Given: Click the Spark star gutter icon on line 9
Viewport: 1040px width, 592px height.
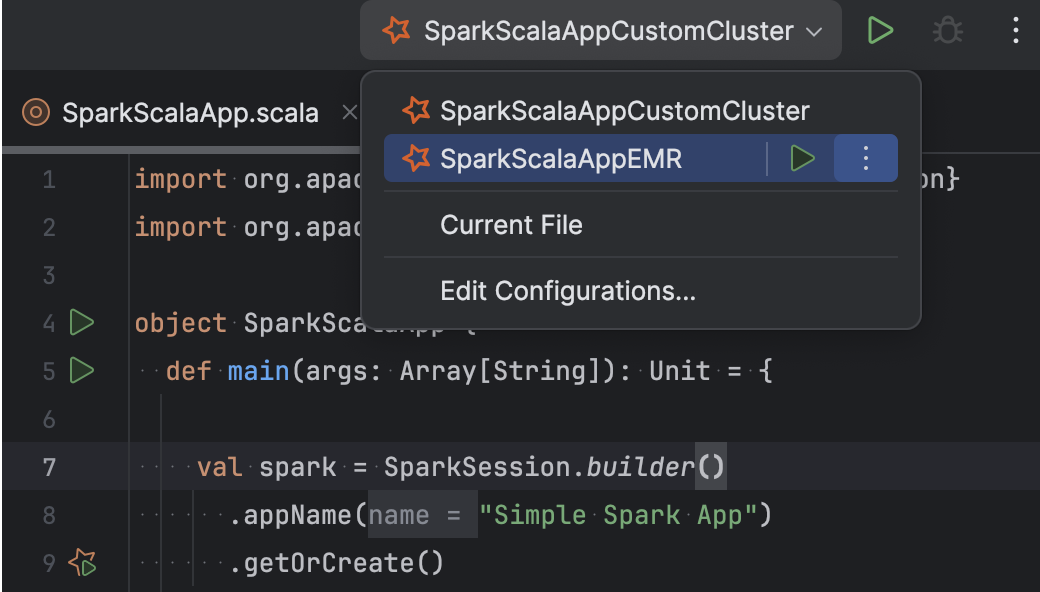Looking at the screenshot, I should [x=83, y=562].
